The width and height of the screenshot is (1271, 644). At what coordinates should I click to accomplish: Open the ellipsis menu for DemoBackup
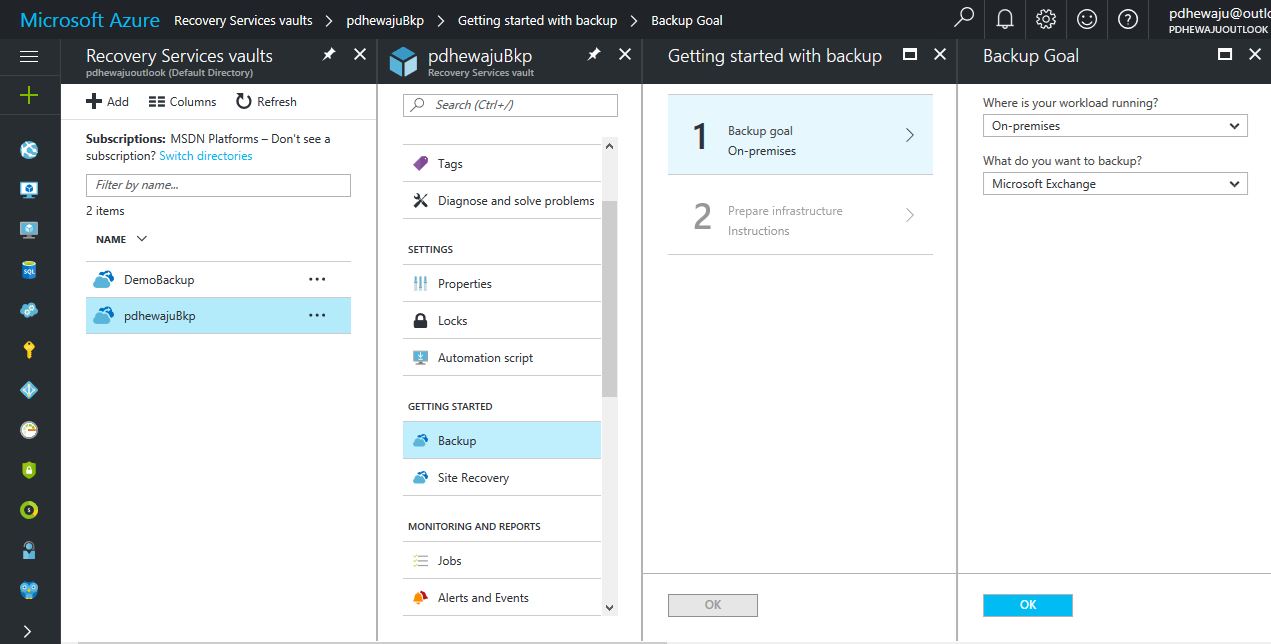pos(317,280)
